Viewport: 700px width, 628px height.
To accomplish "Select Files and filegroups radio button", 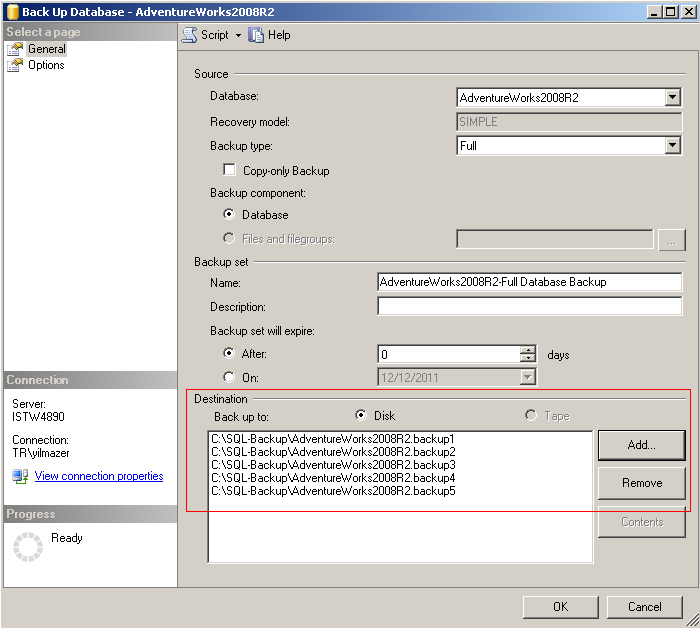I will (x=229, y=238).
